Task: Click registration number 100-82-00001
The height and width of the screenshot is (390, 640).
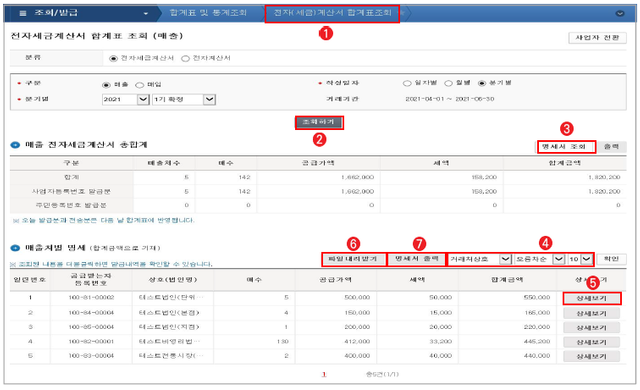Action: click(x=91, y=341)
